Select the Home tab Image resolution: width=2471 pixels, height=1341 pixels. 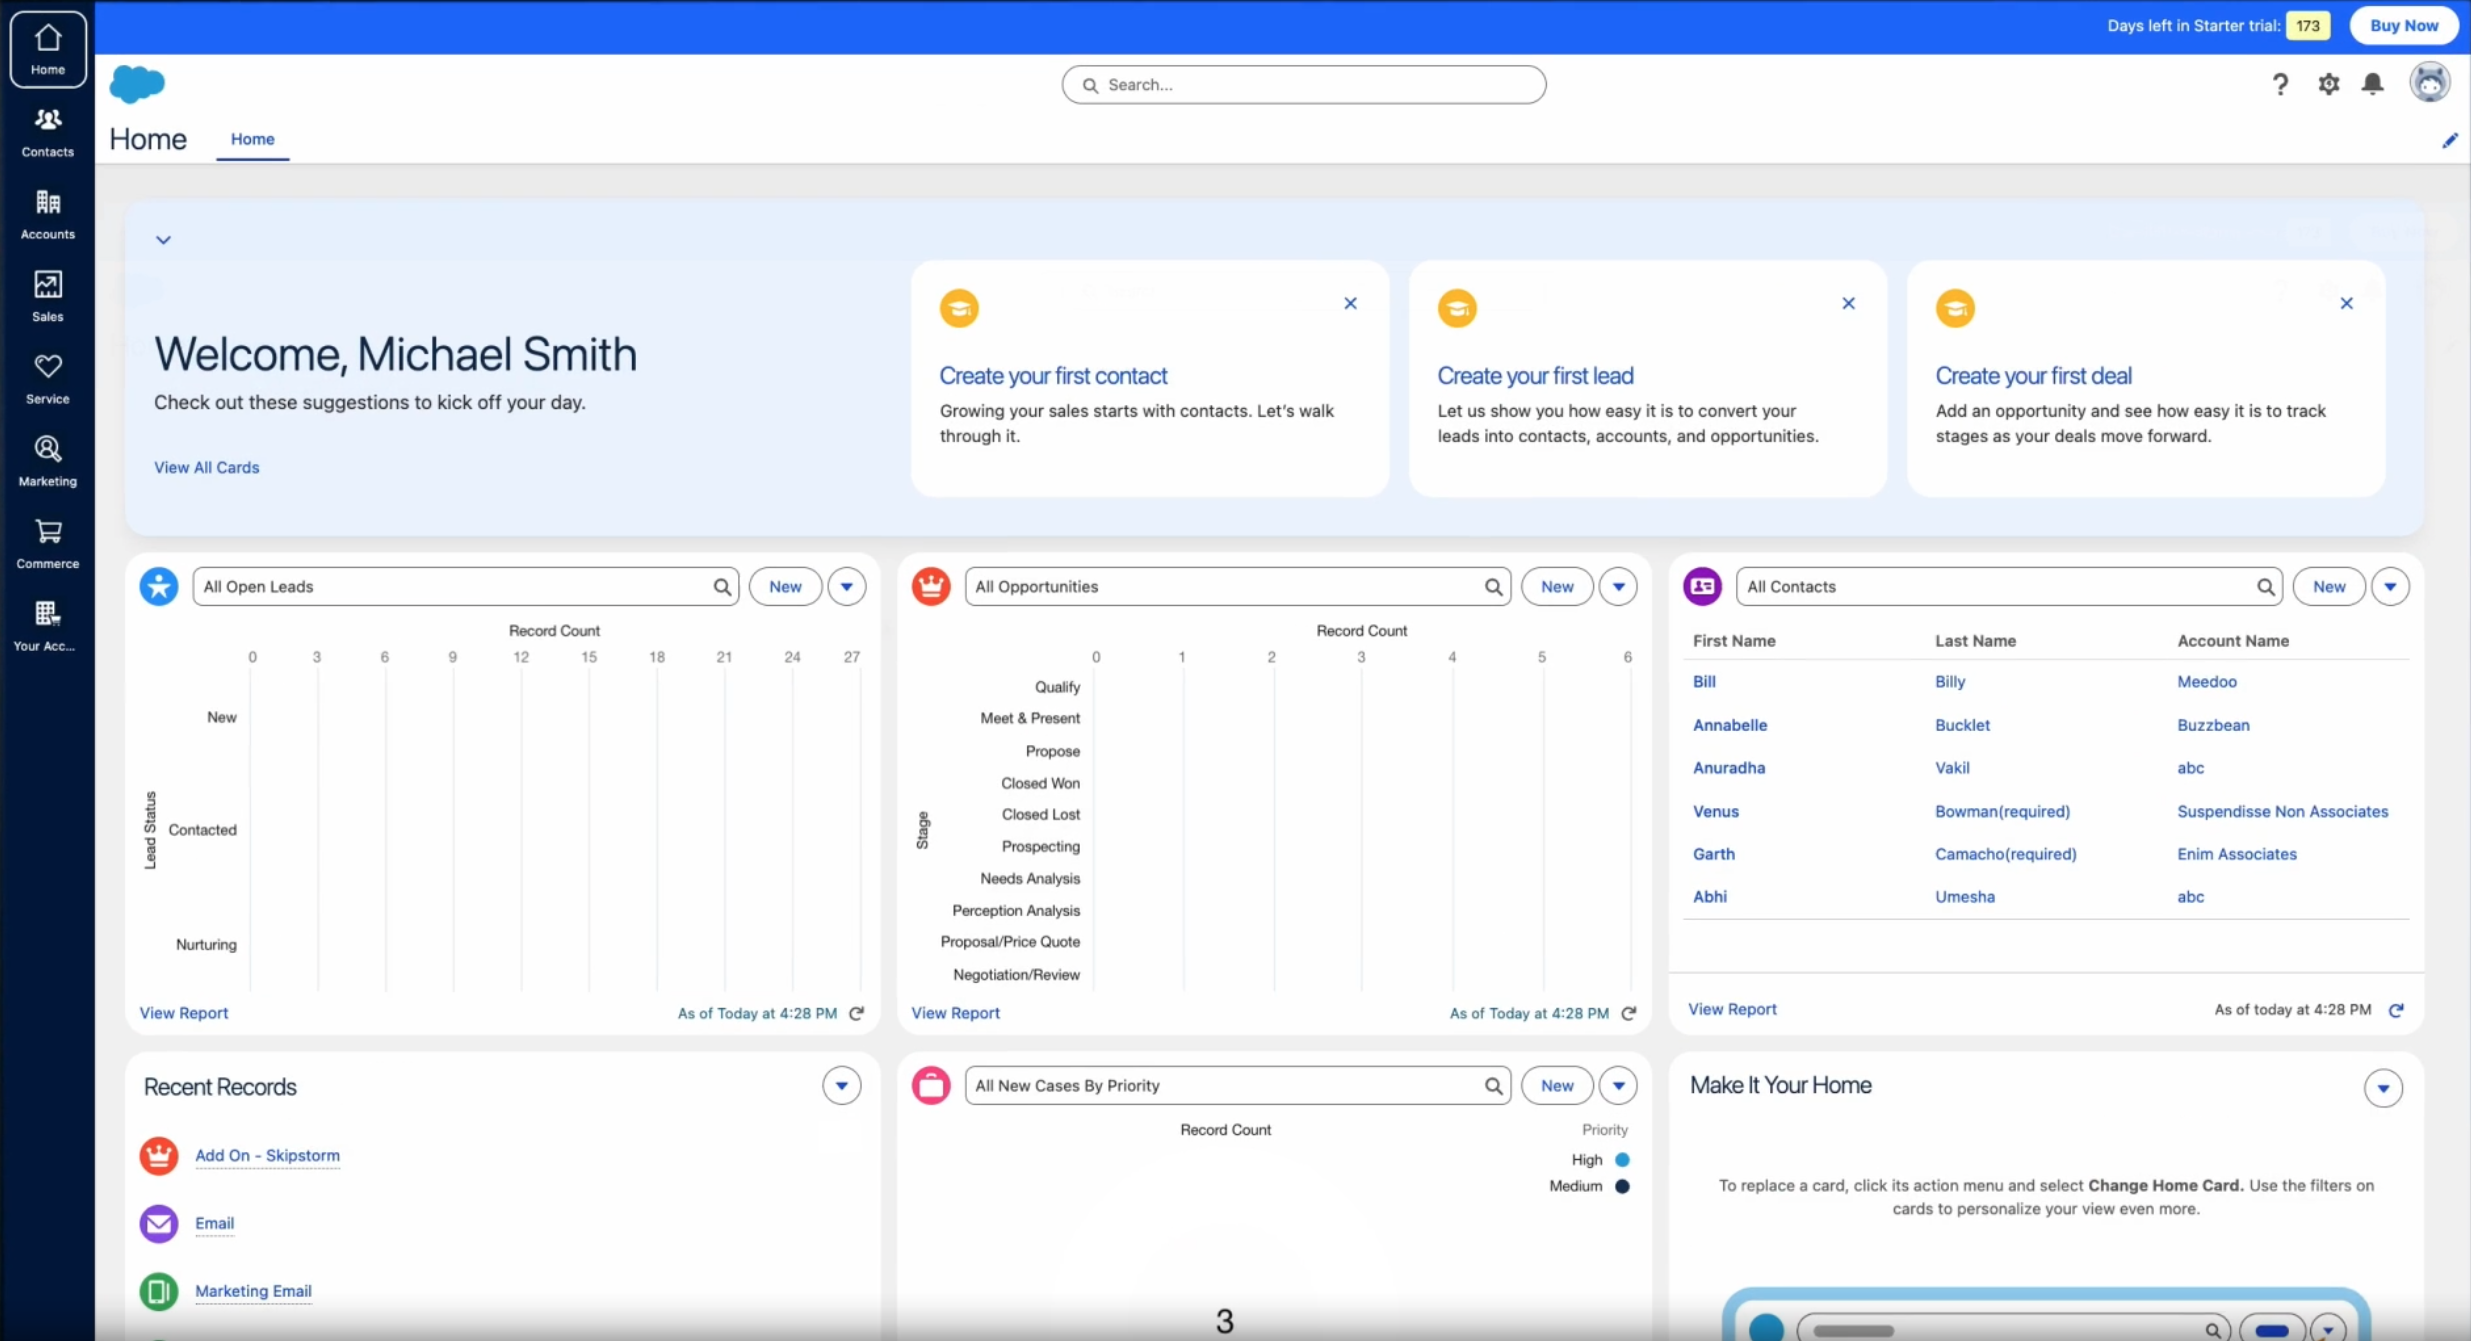point(252,139)
